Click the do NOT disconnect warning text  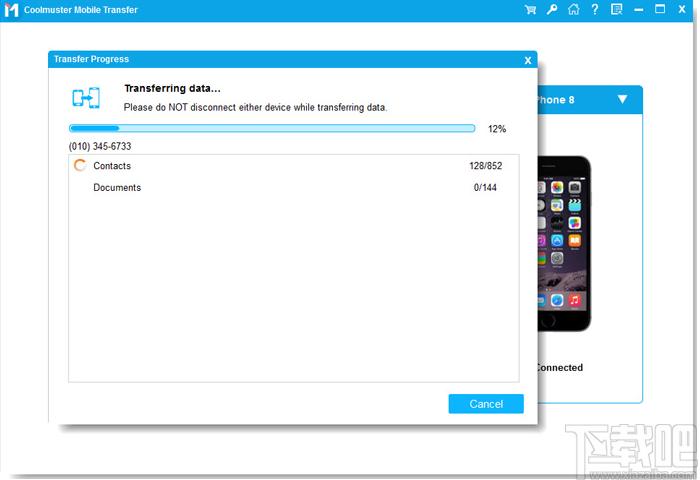255,107
